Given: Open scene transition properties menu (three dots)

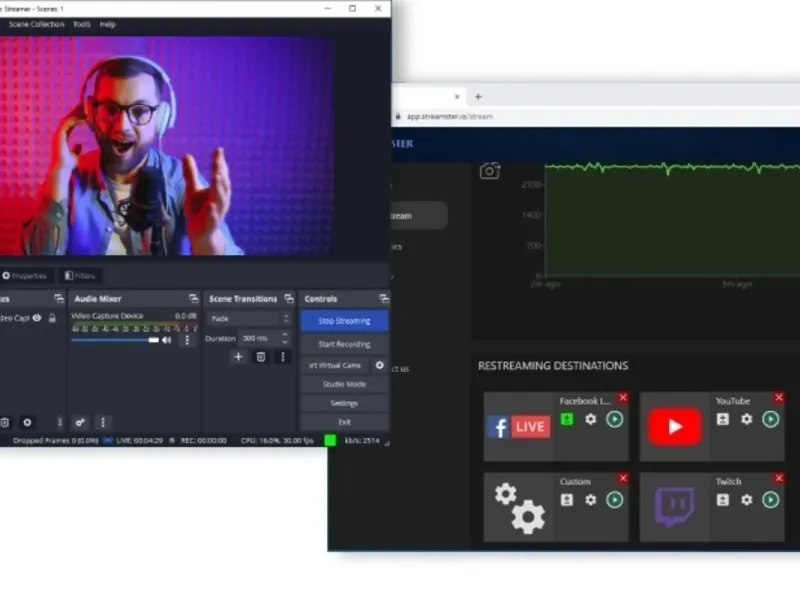Looking at the screenshot, I should tap(283, 357).
